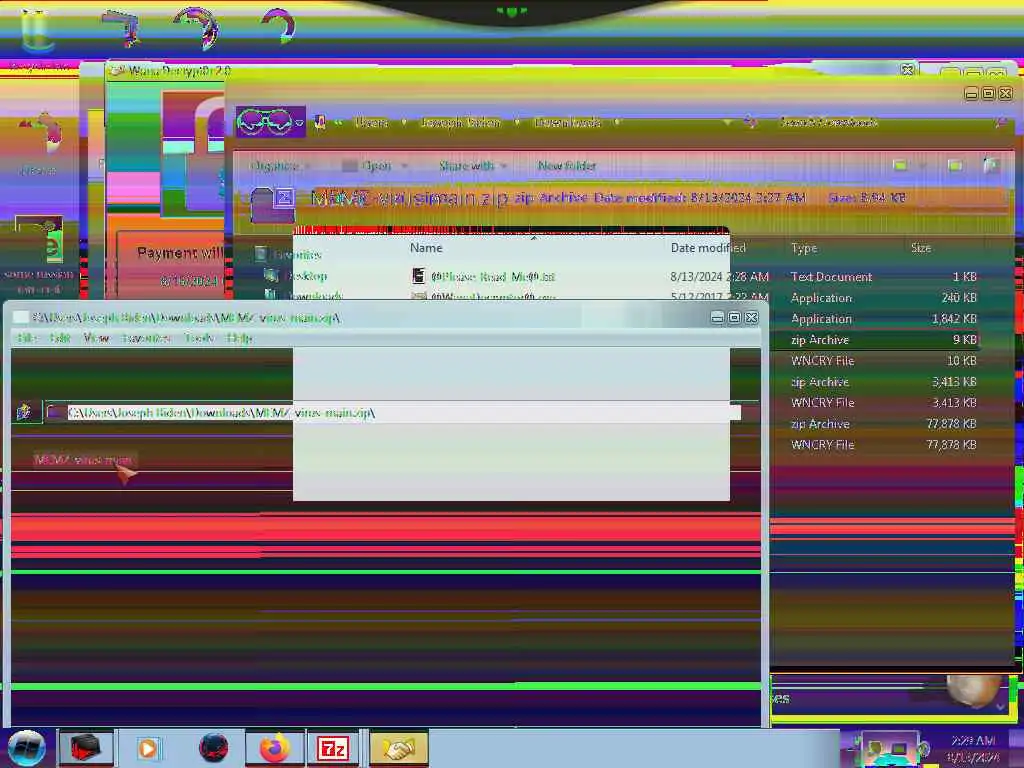Click the handshake Wana Decryptor taskbar icon
1024x768 pixels.
[398, 748]
